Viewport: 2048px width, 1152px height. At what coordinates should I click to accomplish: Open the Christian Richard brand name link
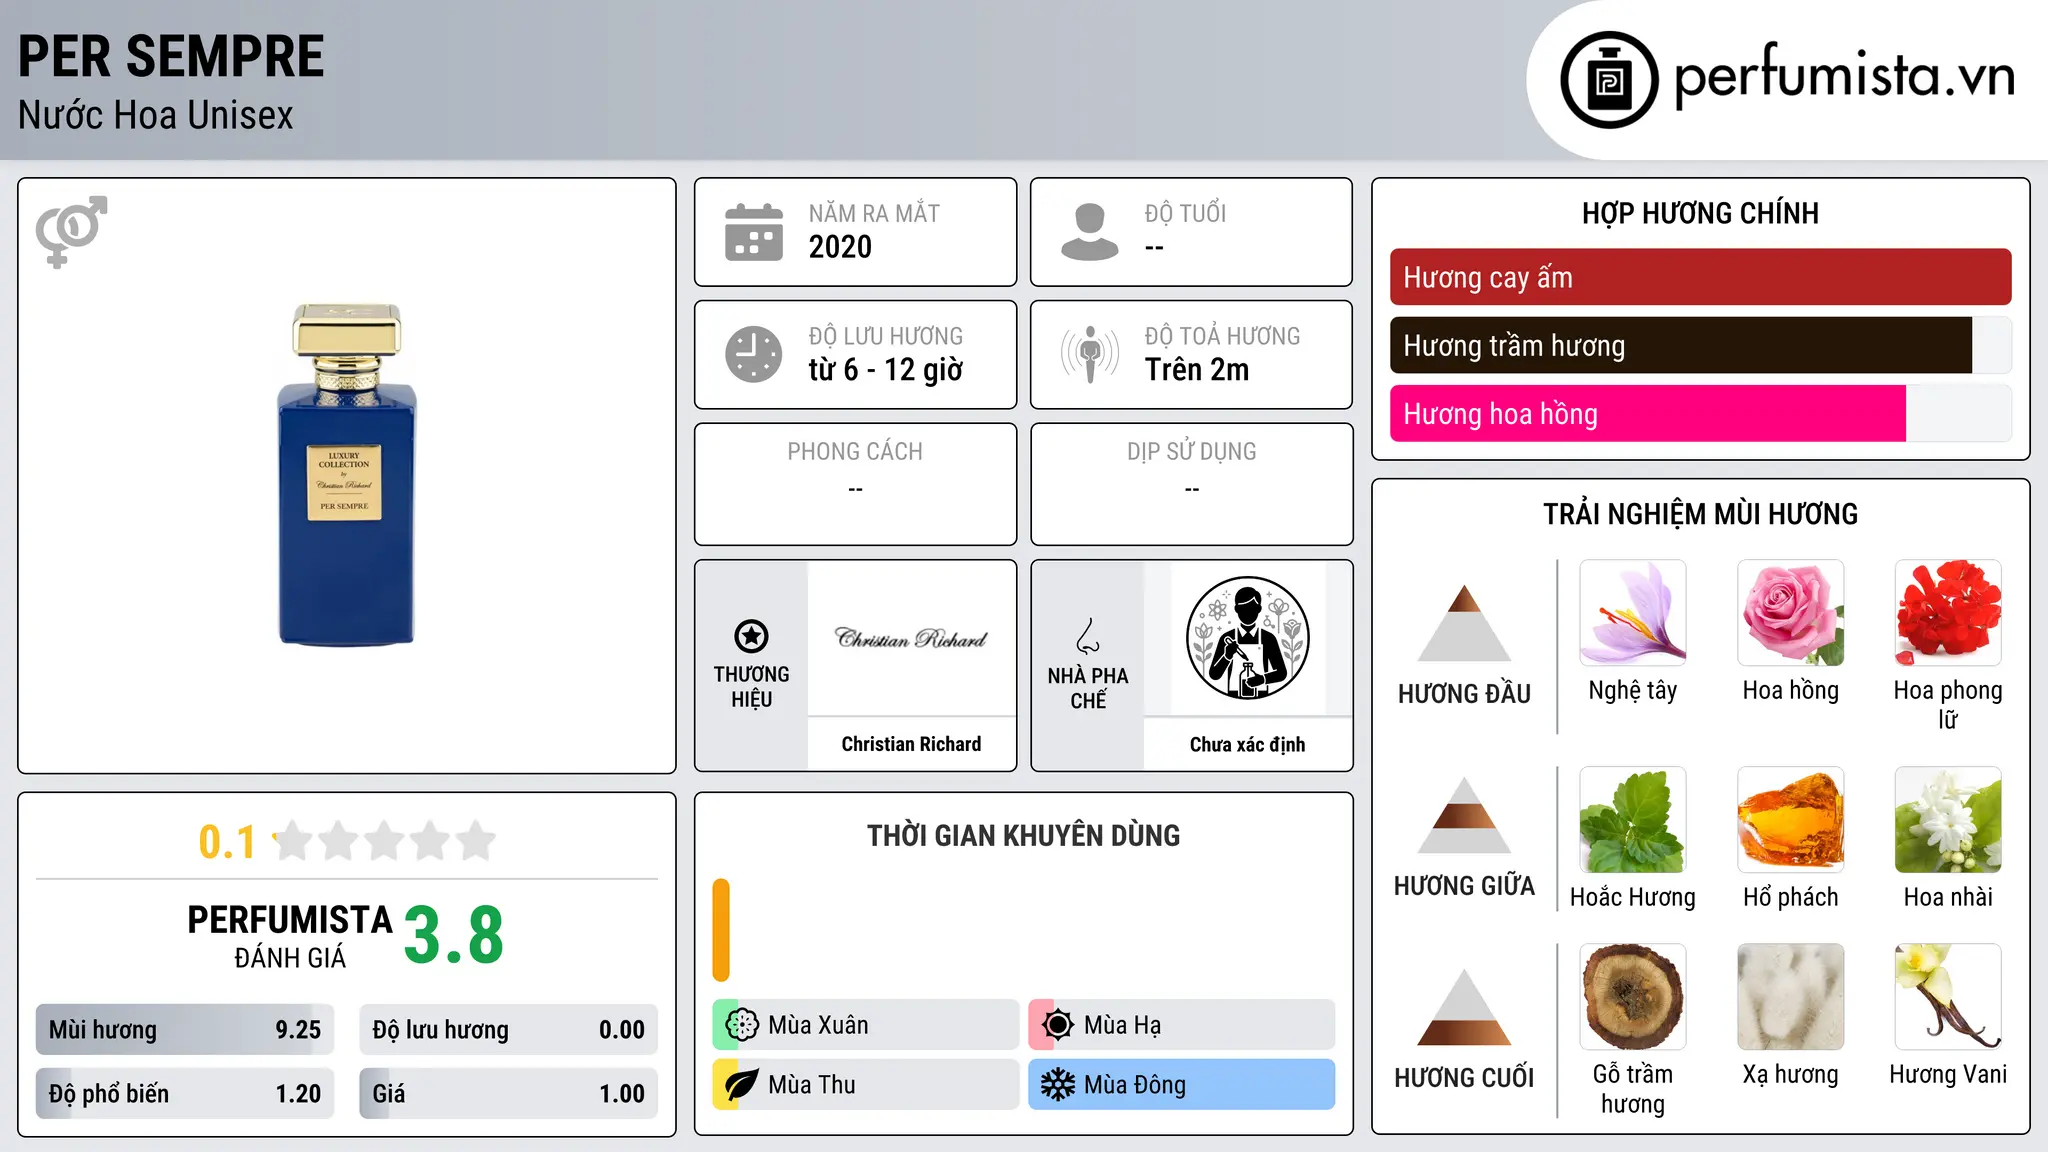tap(911, 744)
